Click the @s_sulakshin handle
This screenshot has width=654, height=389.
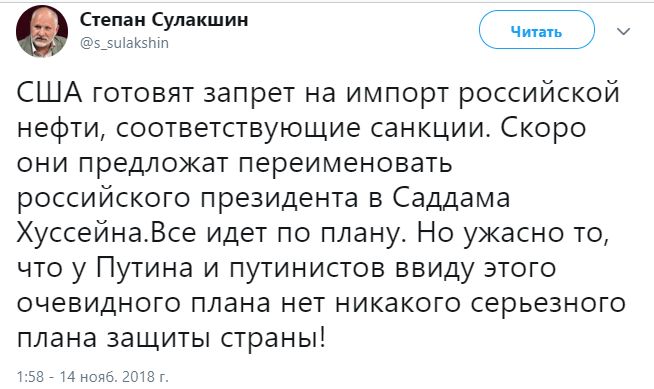(x=124, y=43)
